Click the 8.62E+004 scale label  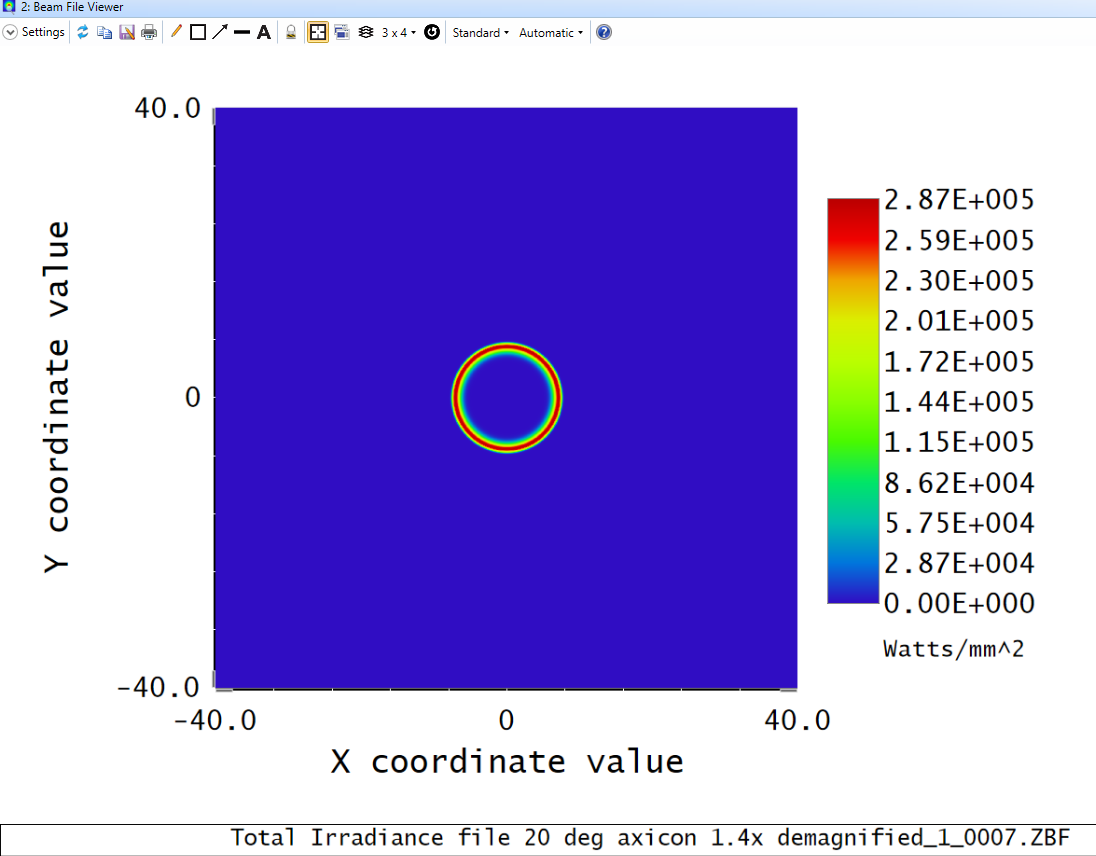[959, 483]
